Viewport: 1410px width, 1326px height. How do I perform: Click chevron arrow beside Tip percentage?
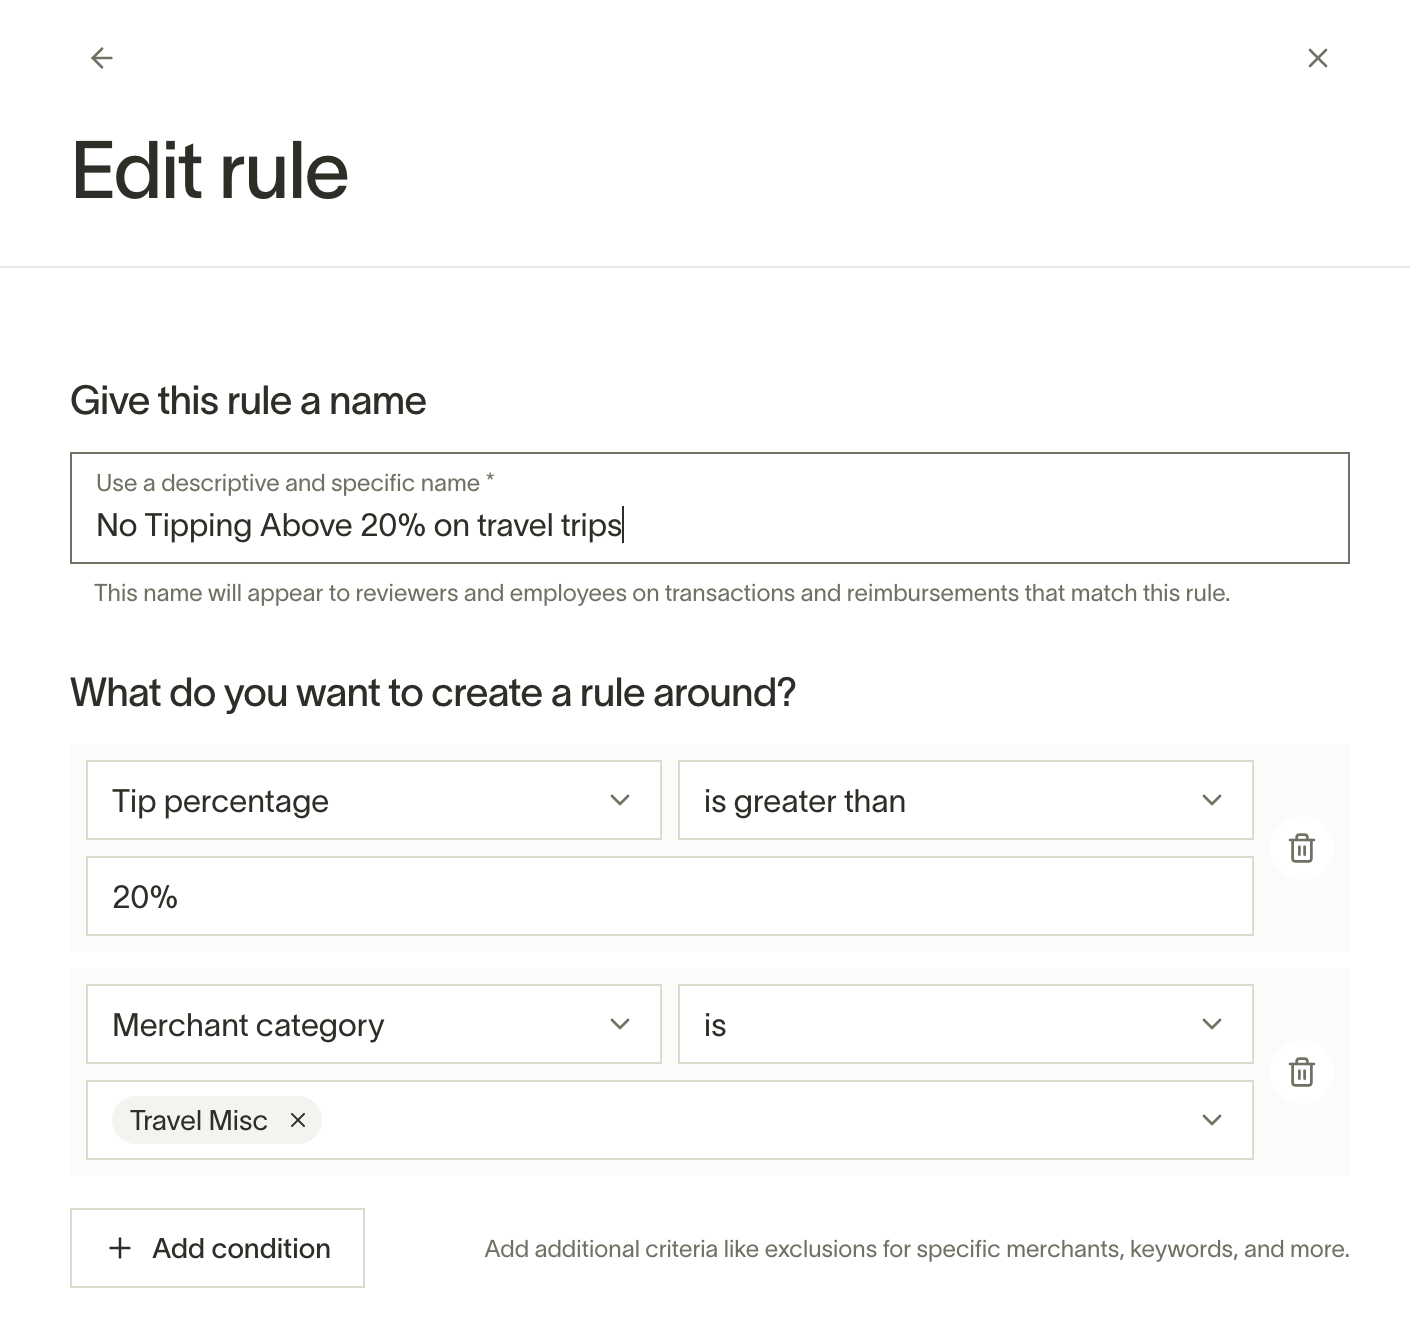620,800
